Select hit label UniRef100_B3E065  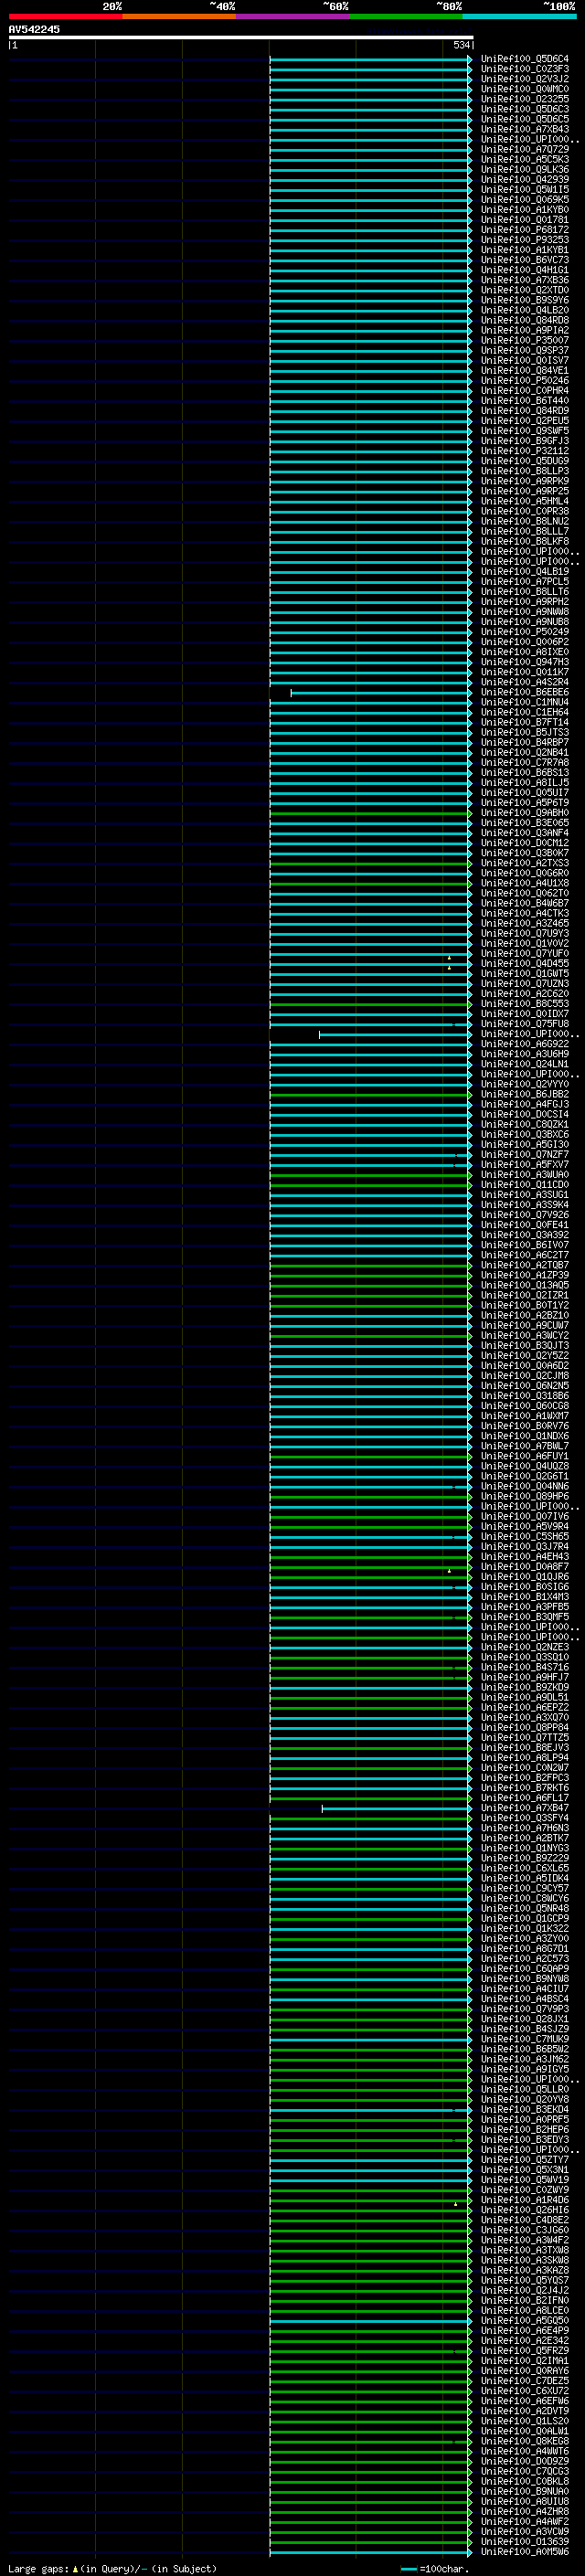point(524,822)
